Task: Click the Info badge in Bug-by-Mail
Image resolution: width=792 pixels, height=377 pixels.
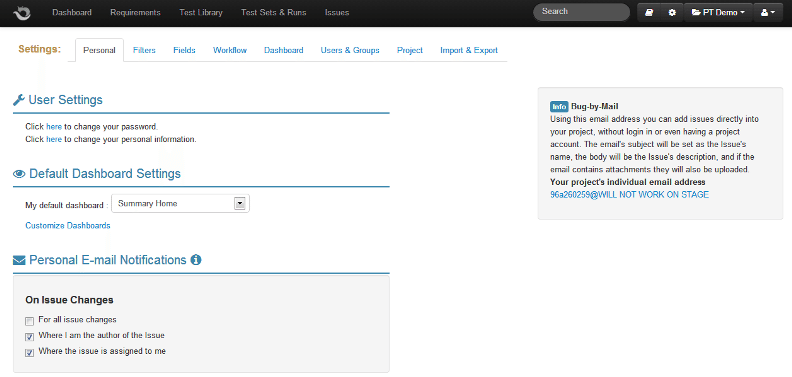Action: (x=559, y=107)
